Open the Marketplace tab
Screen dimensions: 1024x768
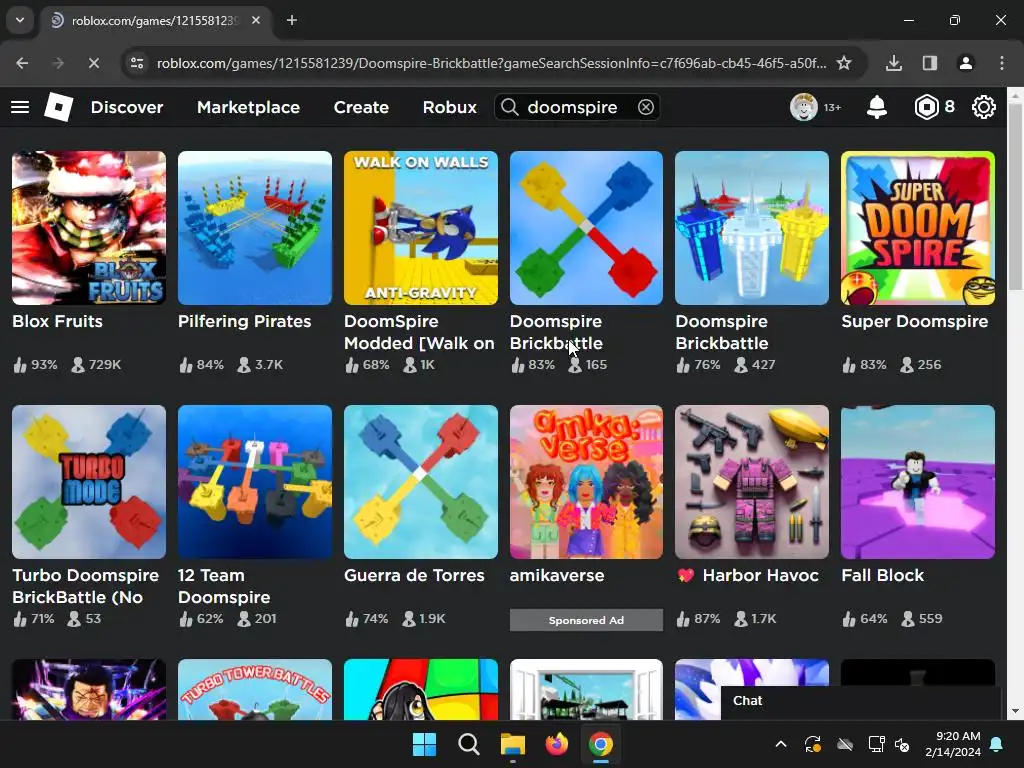tap(248, 107)
